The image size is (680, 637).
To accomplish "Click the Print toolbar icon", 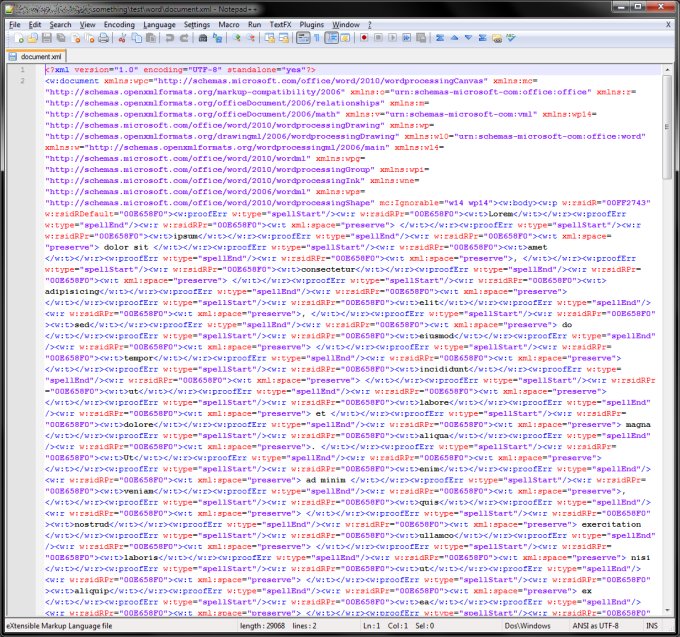I will pos(103,38).
